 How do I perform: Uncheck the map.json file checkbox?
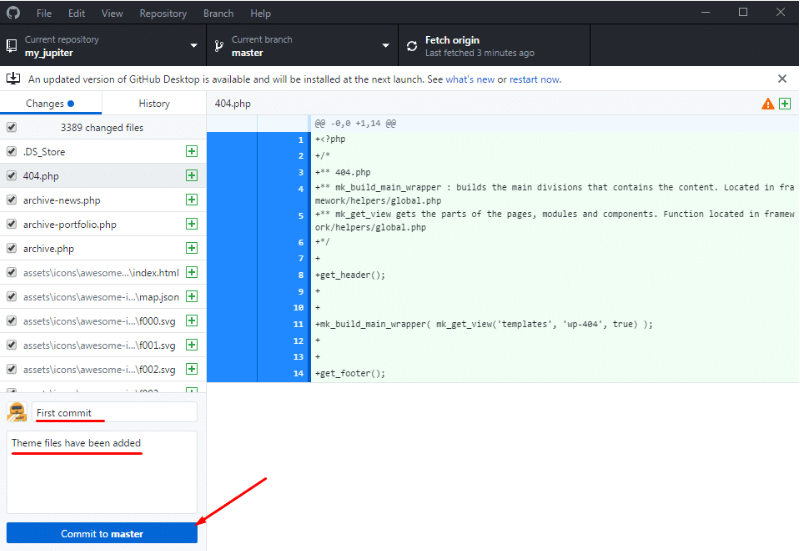pyautogui.click(x=11, y=296)
